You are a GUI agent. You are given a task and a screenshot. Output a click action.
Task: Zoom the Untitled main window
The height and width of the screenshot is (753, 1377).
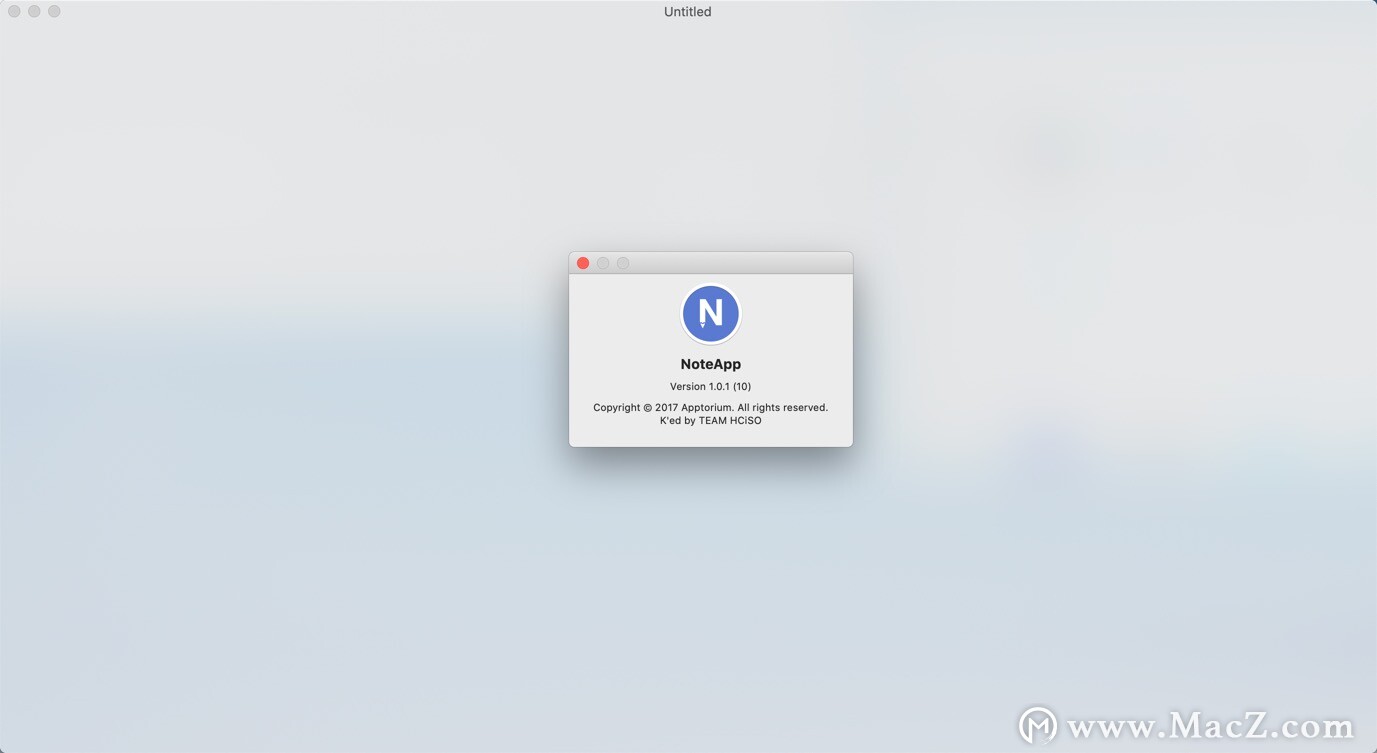54,11
